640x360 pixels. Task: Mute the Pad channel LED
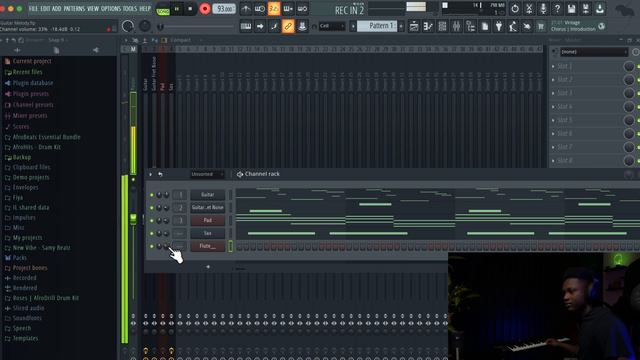[x=152, y=221]
